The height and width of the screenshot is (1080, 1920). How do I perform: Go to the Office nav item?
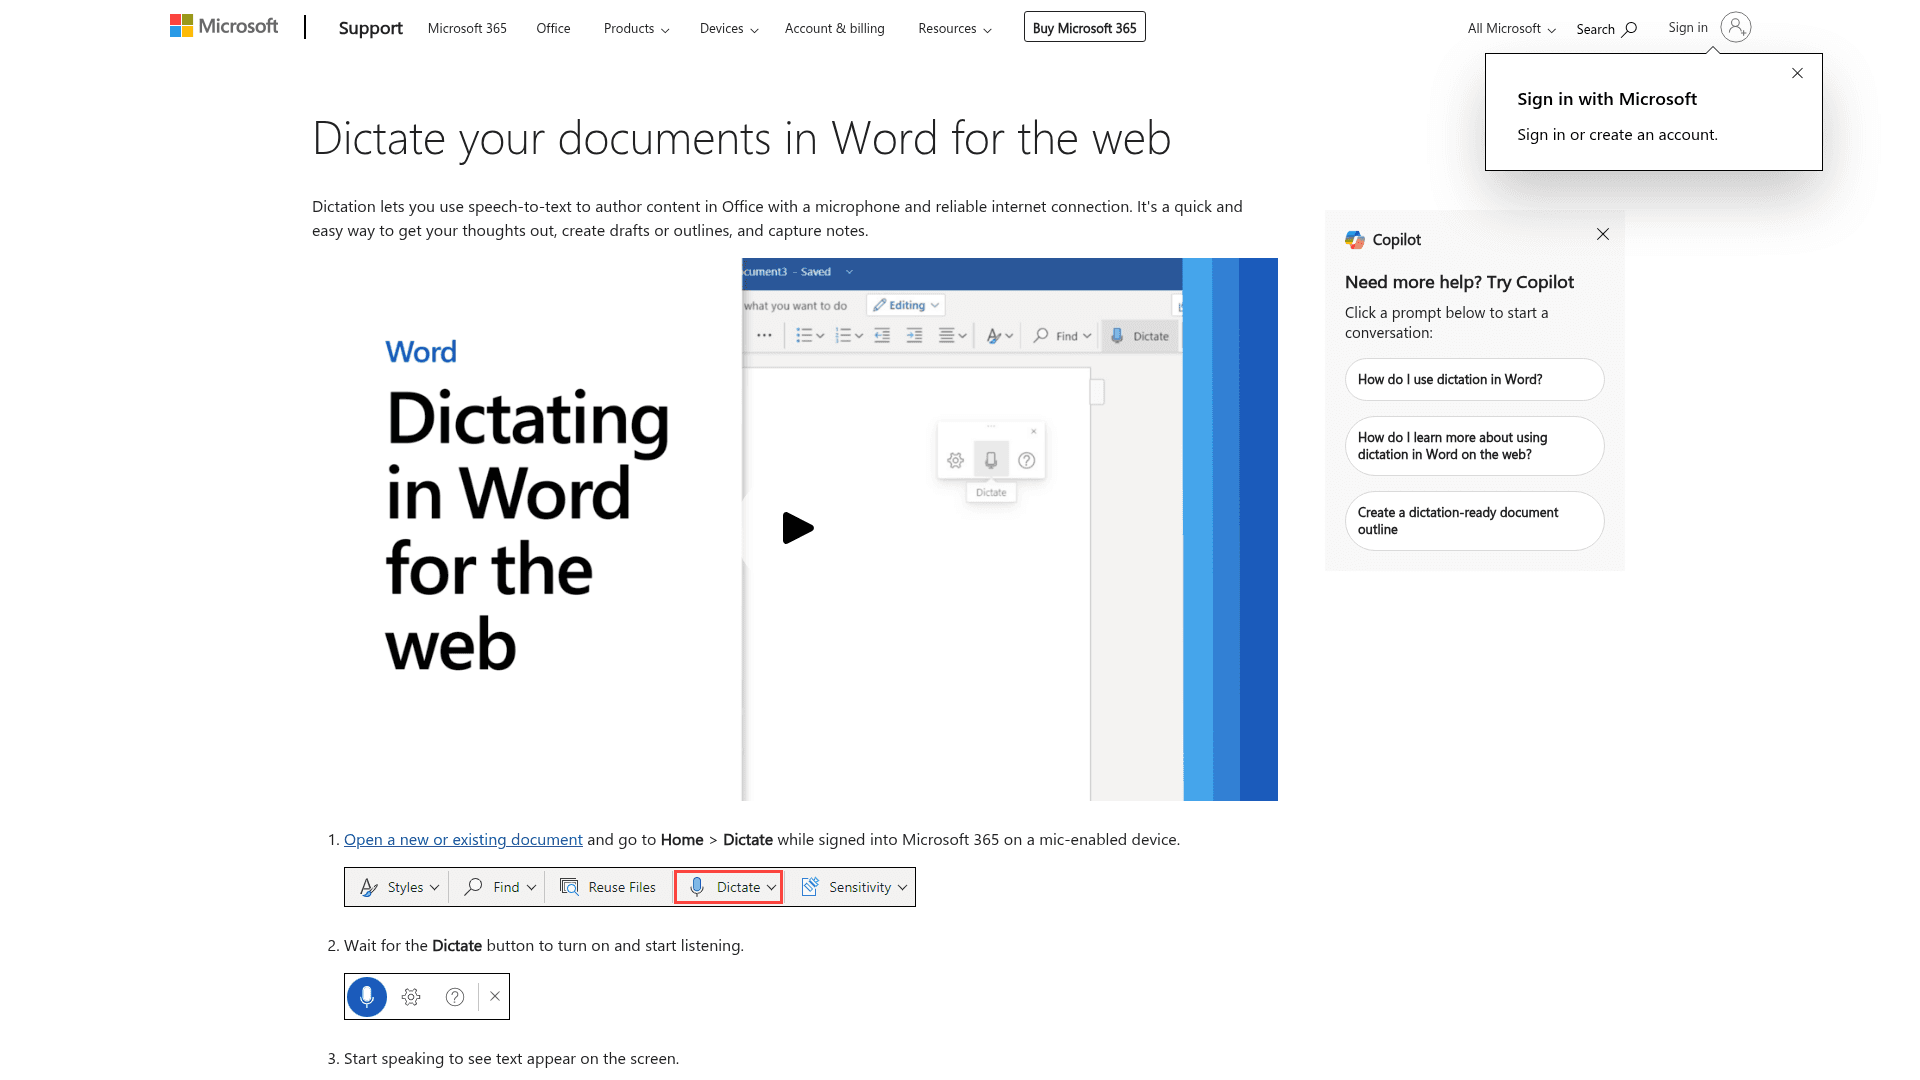pyautogui.click(x=553, y=28)
